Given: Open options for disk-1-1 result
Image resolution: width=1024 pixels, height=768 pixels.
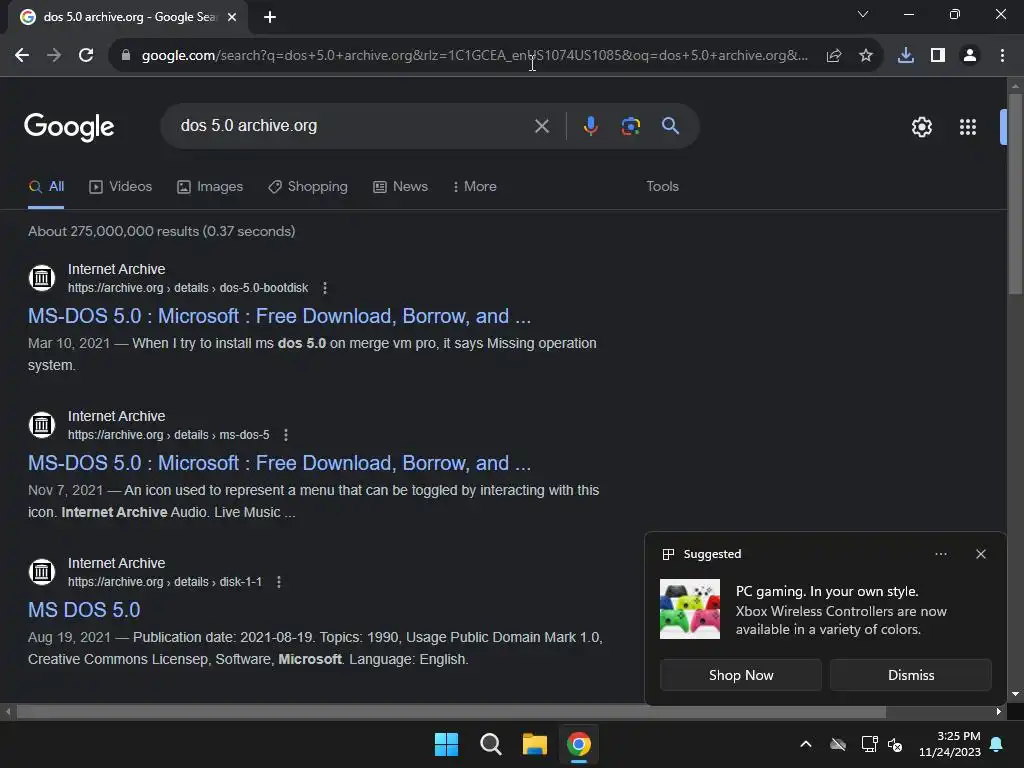Looking at the screenshot, I should tap(278, 582).
